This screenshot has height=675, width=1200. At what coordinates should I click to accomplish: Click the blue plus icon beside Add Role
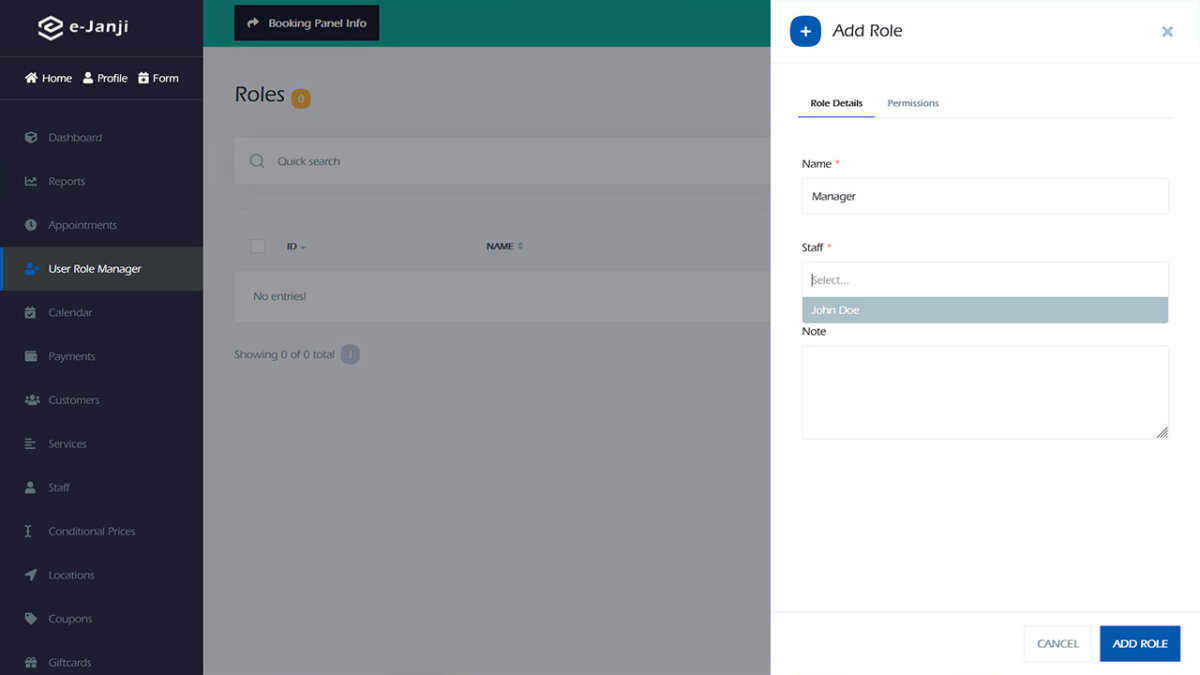pyautogui.click(x=806, y=31)
